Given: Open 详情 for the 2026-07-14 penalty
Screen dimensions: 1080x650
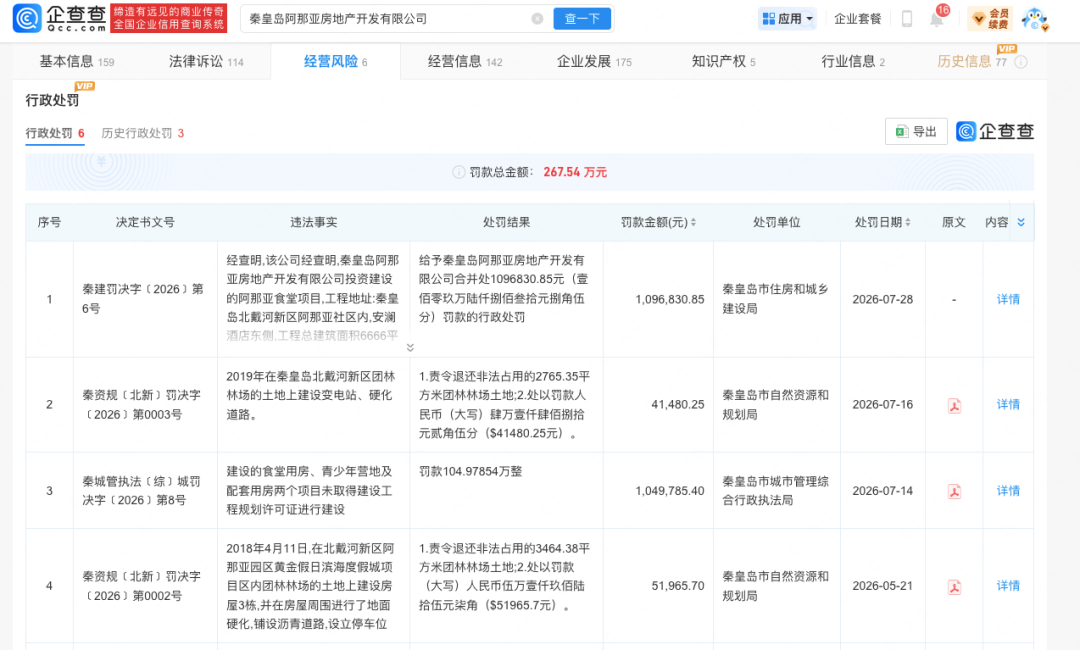Looking at the screenshot, I should point(1008,490).
